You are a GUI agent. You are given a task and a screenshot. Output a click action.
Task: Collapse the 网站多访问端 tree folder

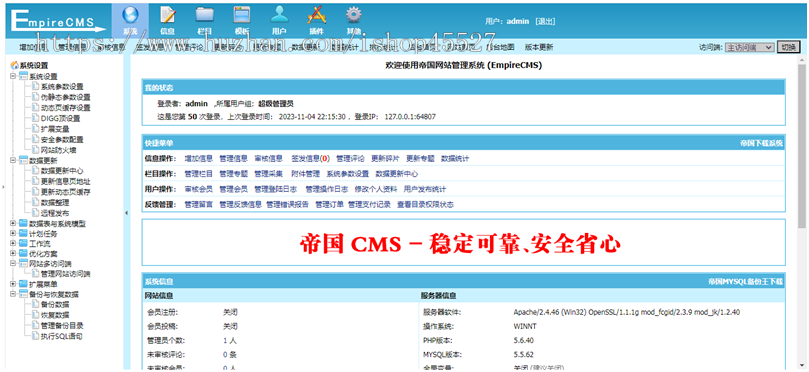pyautogui.click(x=13, y=264)
